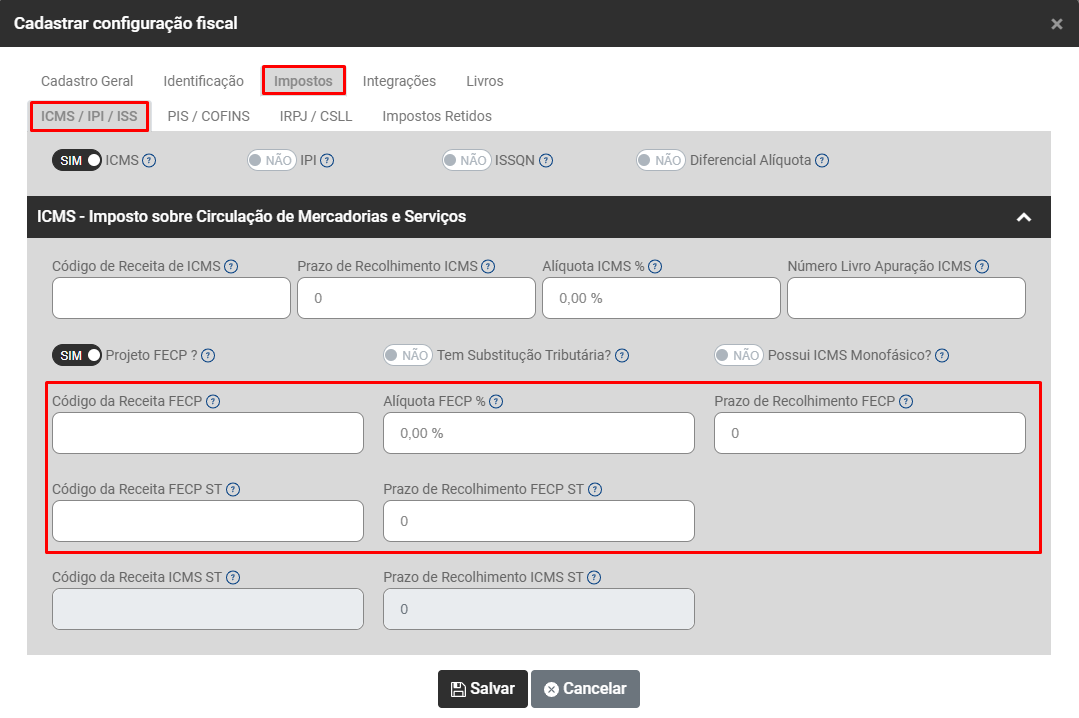Click the Código da Receita FECP ST field
Image resolution: width=1079 pixels, height=718 pixels.
click(x=208, y=521)
